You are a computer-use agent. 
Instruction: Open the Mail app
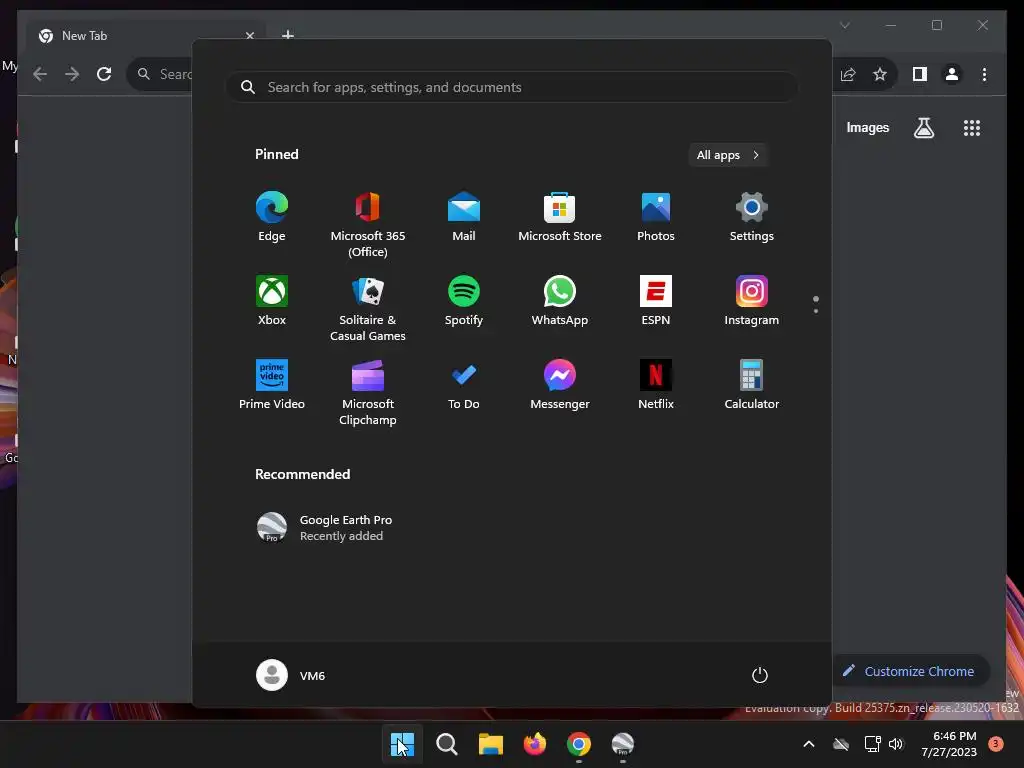464,217
